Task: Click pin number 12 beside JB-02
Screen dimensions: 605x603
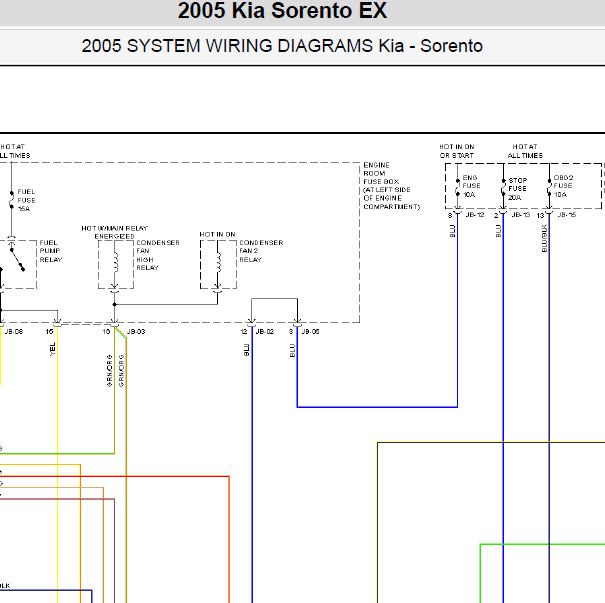Action: click(x=244, y=332)
